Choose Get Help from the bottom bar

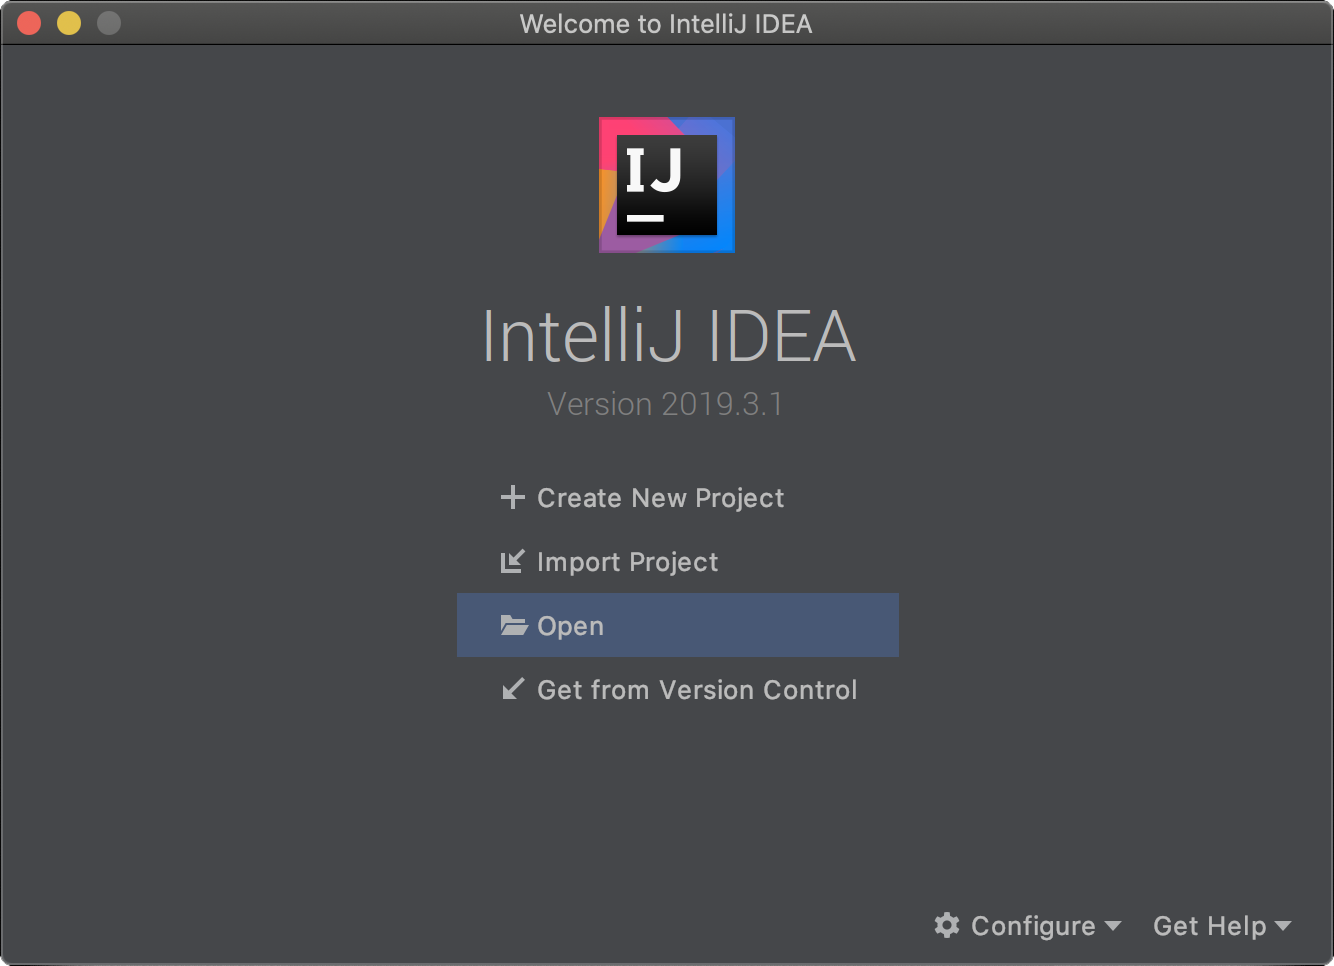click(x=1210, y=925)
